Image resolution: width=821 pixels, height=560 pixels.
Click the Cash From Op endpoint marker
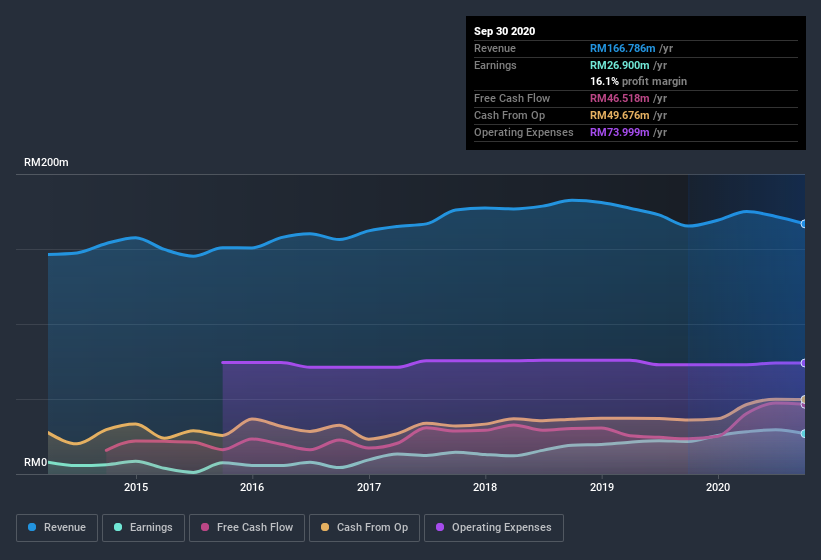[804, 399]
